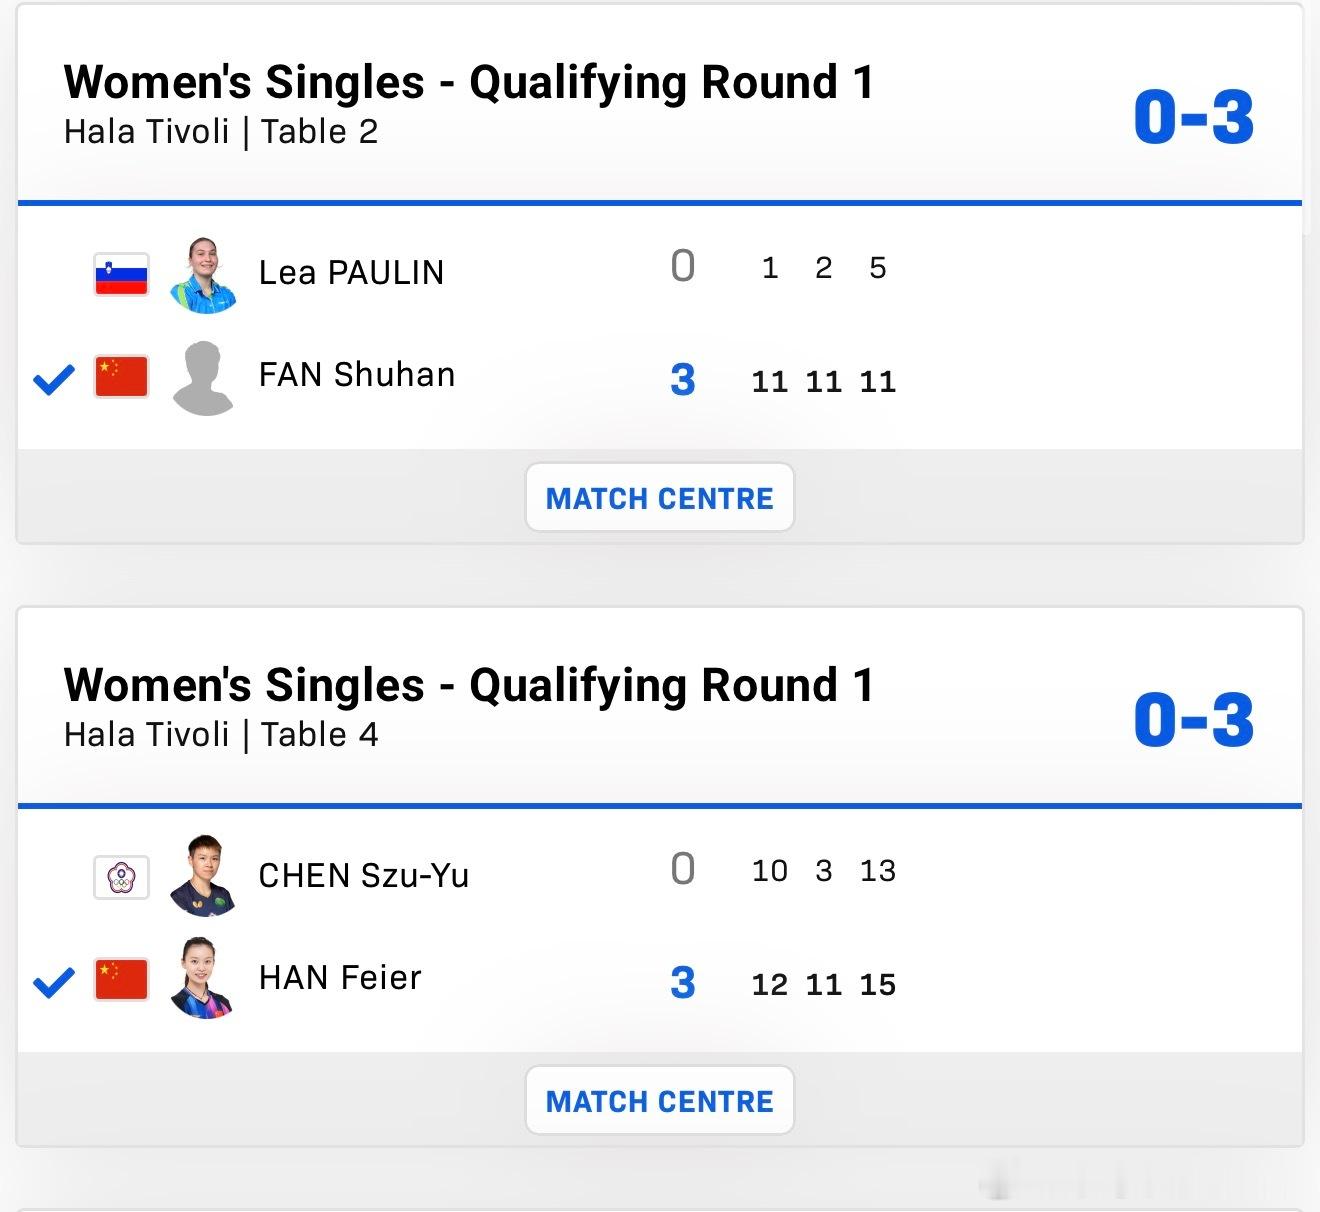Open Match Centre for the Table 2 match

coord(660,498)
